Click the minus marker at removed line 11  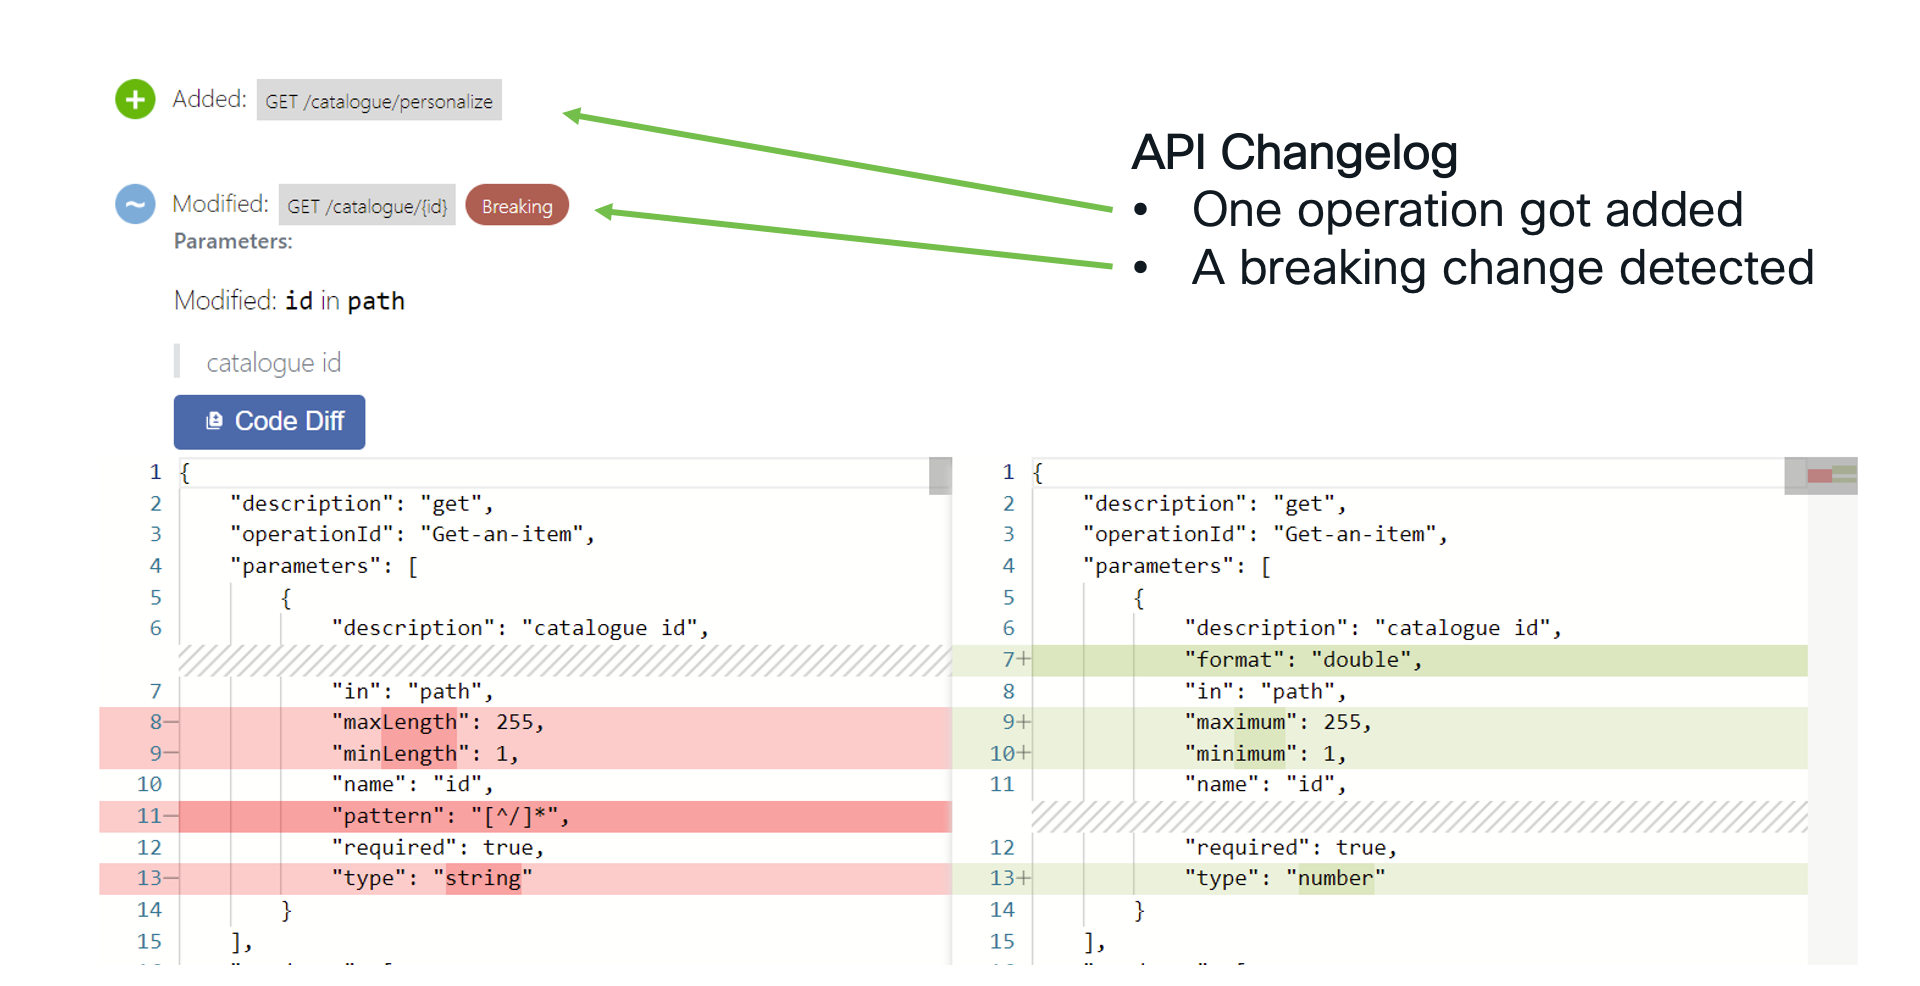coord(171,816)
